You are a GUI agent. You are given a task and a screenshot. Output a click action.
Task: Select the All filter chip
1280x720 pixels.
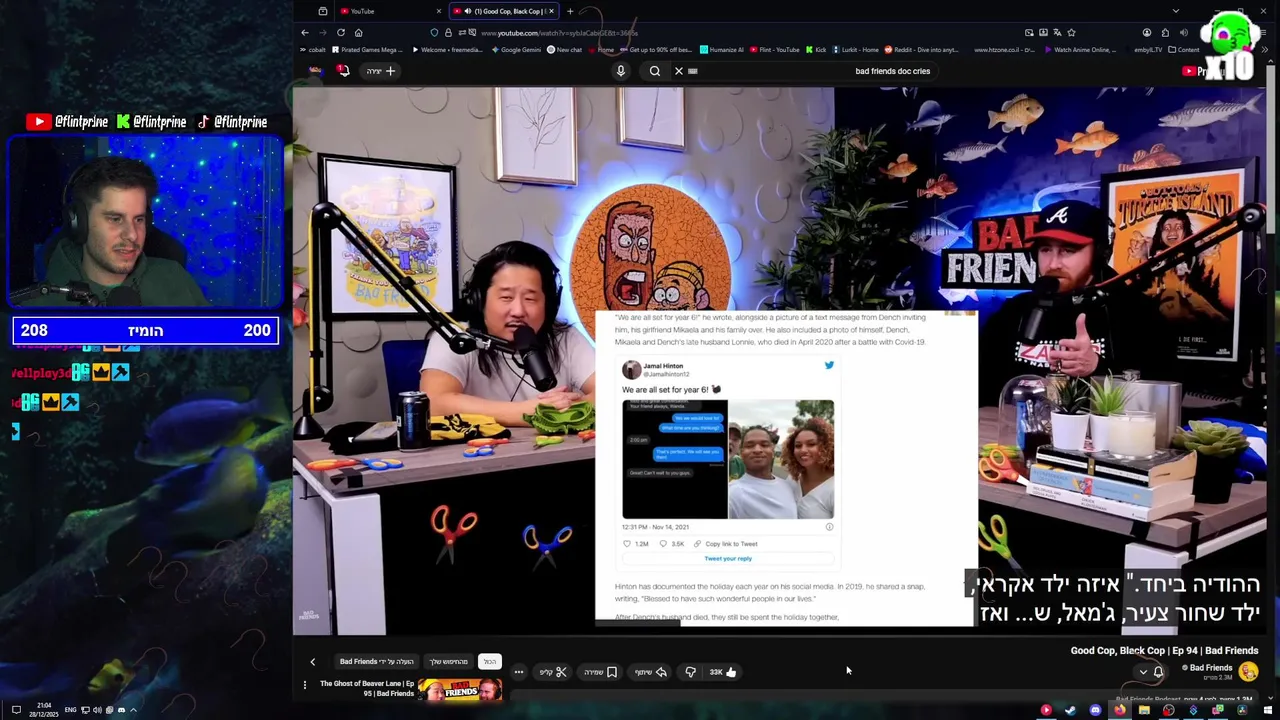tap(490, 661)
